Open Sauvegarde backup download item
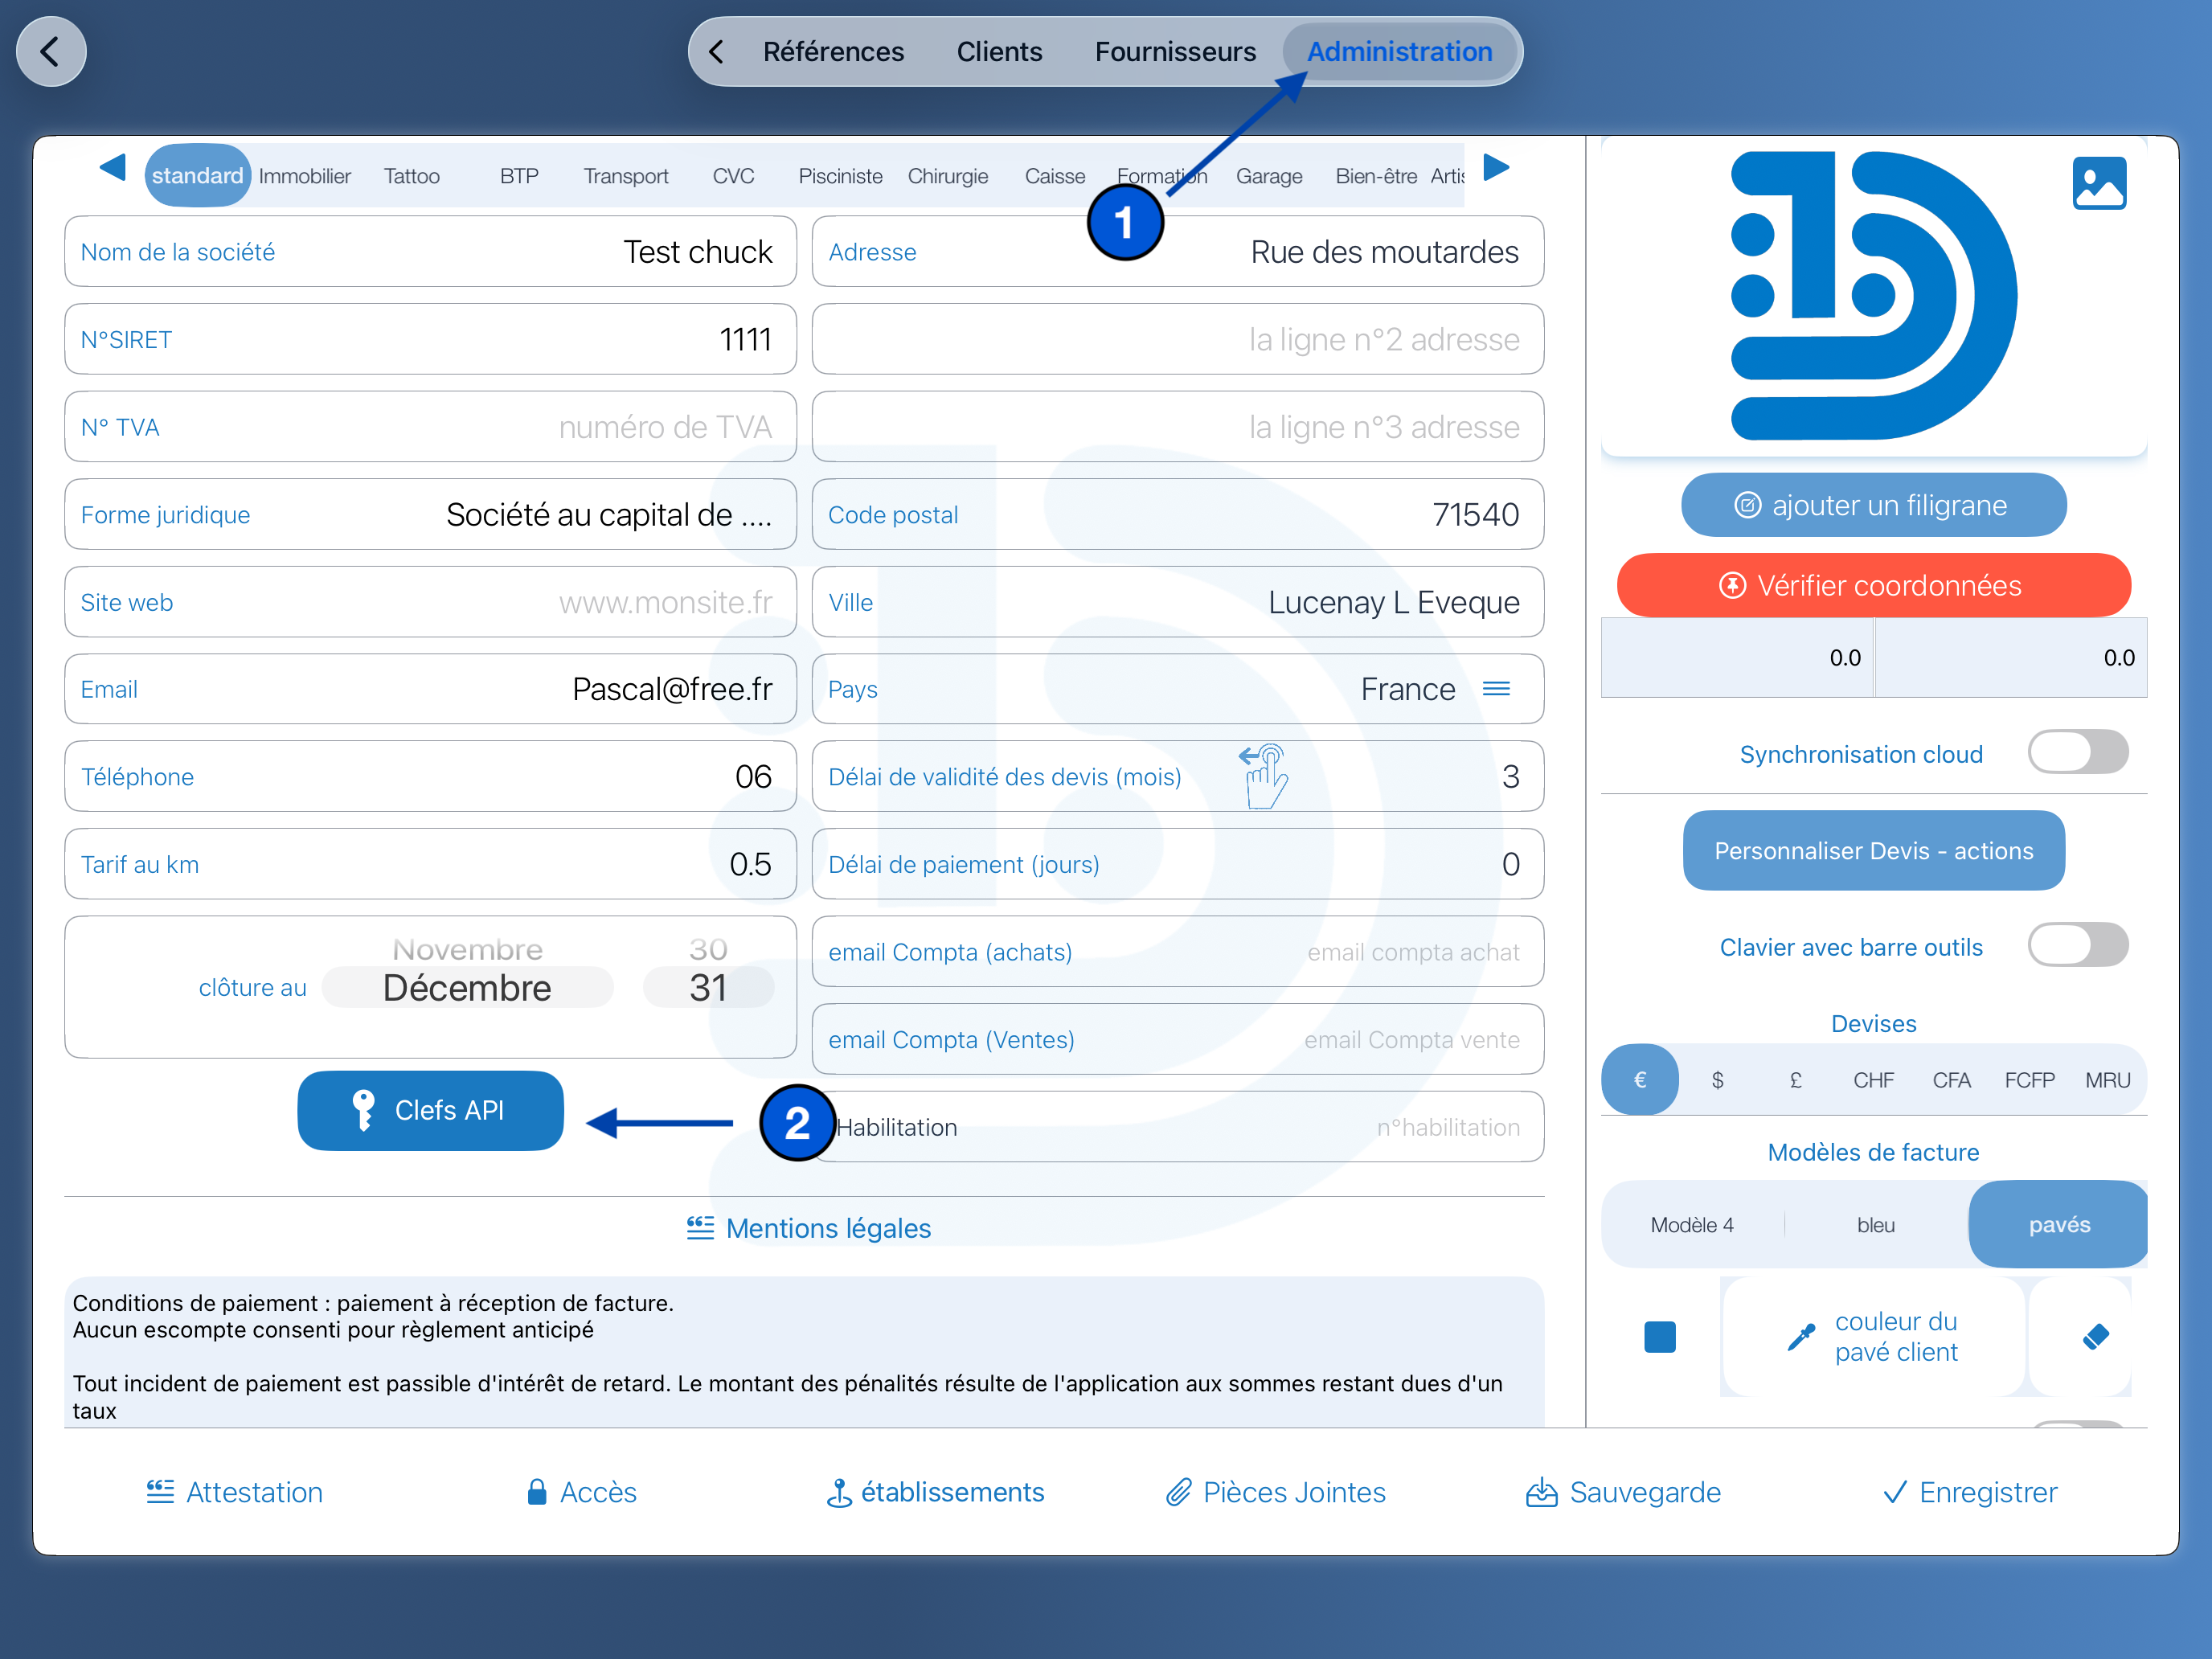2212x1659 pixels. (1623, 1492)
